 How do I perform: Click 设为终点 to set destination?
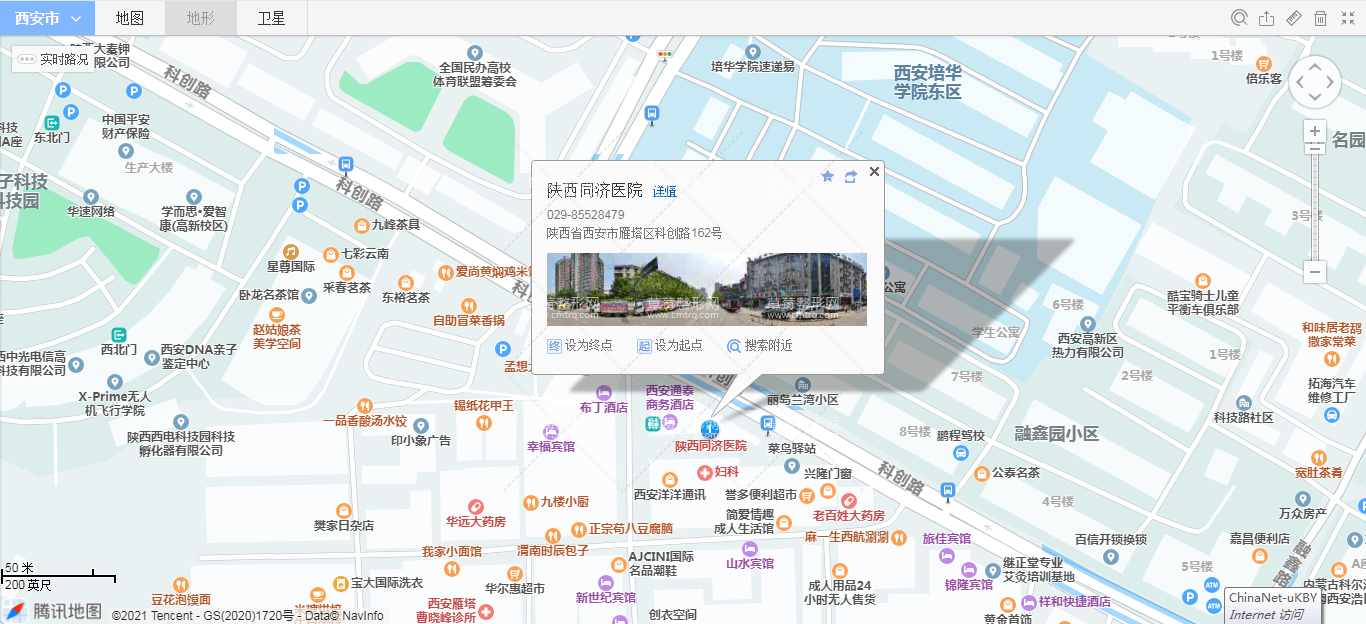click(579, 346)
